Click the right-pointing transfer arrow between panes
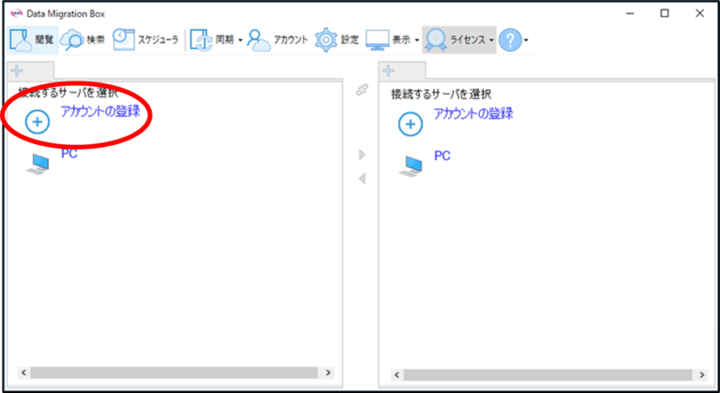Image resolution: width=720 pixels, height=393 pixels. click(362, 155)
